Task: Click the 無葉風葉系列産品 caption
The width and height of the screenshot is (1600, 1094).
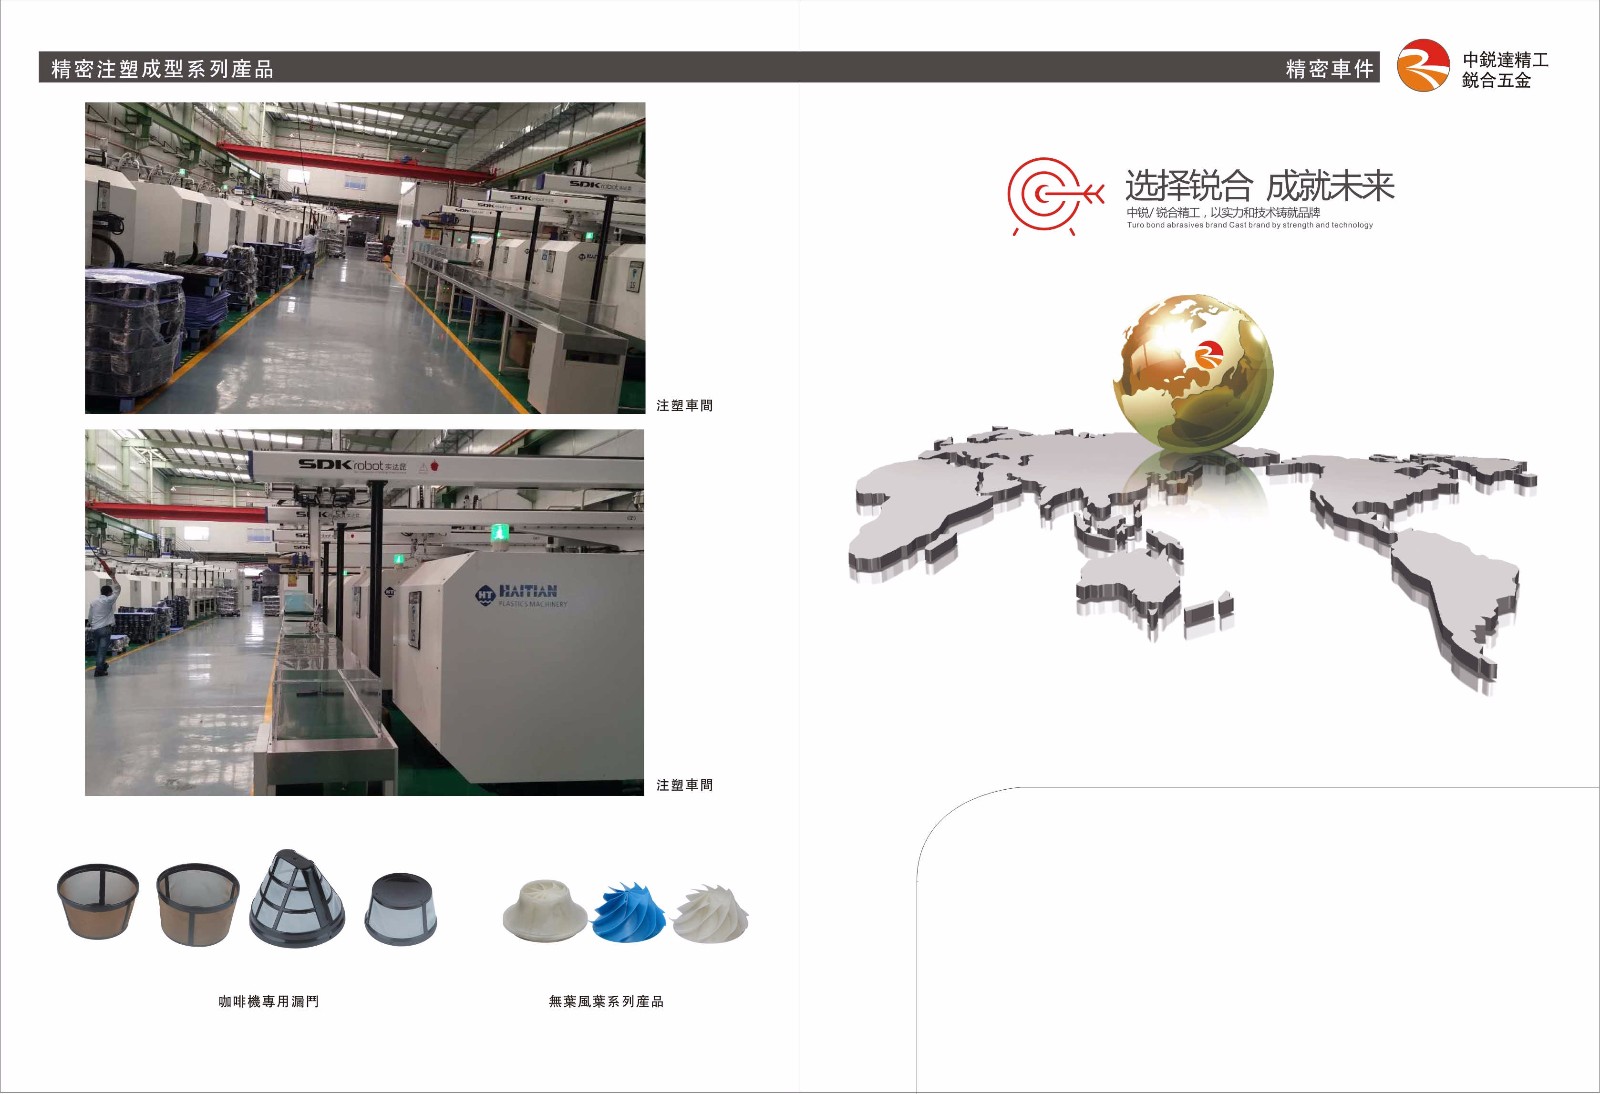Action: pos(606,1001)
